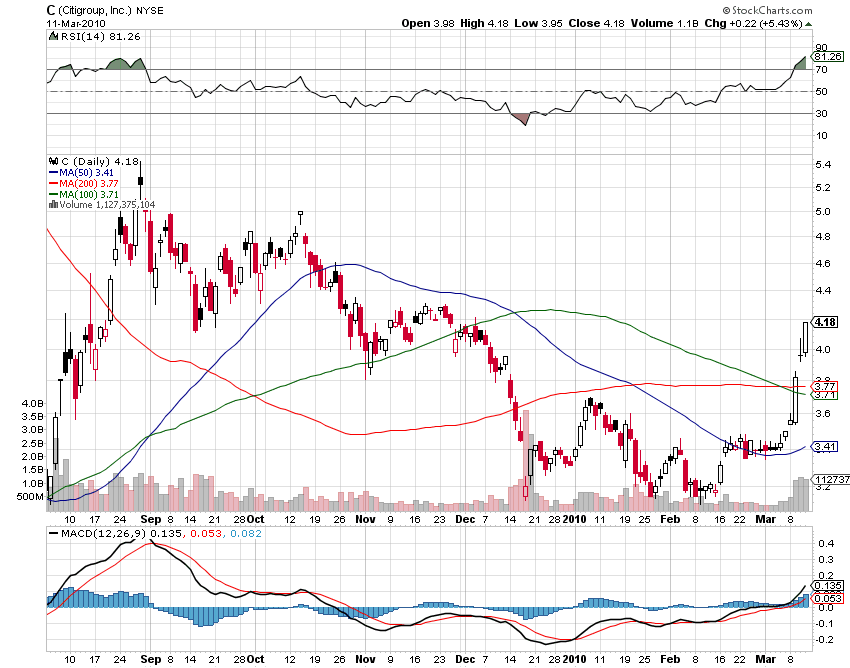Click the Sep label below the MACD panel
The width and height of the screenshot is (850, 668).
(x=151, y=659)
